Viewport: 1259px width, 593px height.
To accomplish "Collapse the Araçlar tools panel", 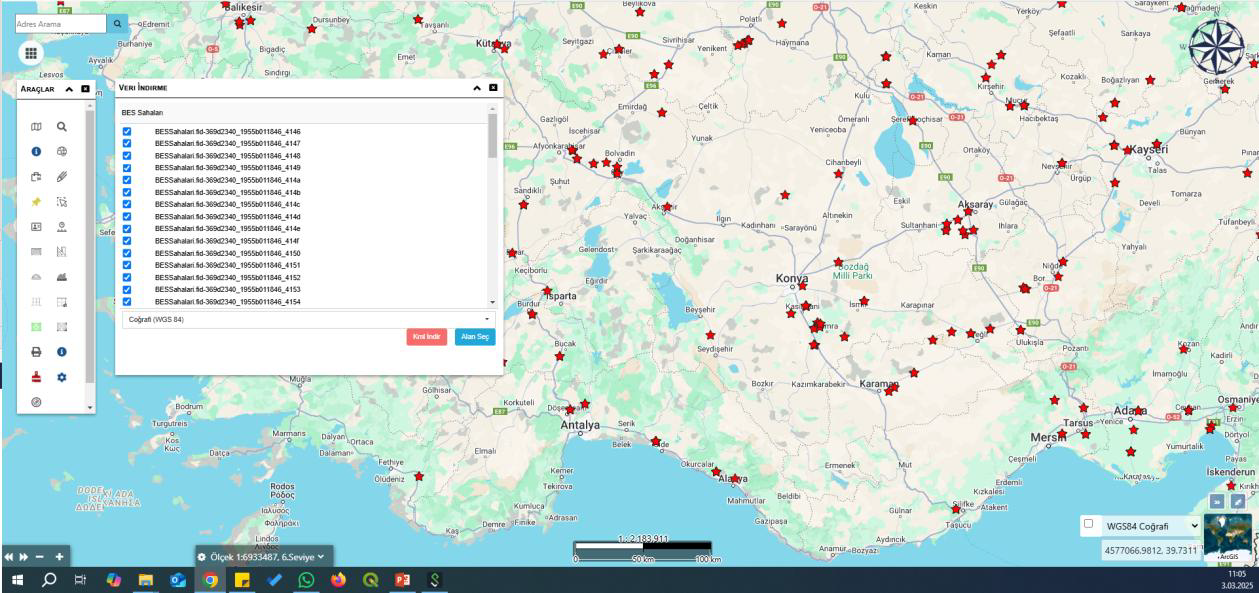I will 69,89.
